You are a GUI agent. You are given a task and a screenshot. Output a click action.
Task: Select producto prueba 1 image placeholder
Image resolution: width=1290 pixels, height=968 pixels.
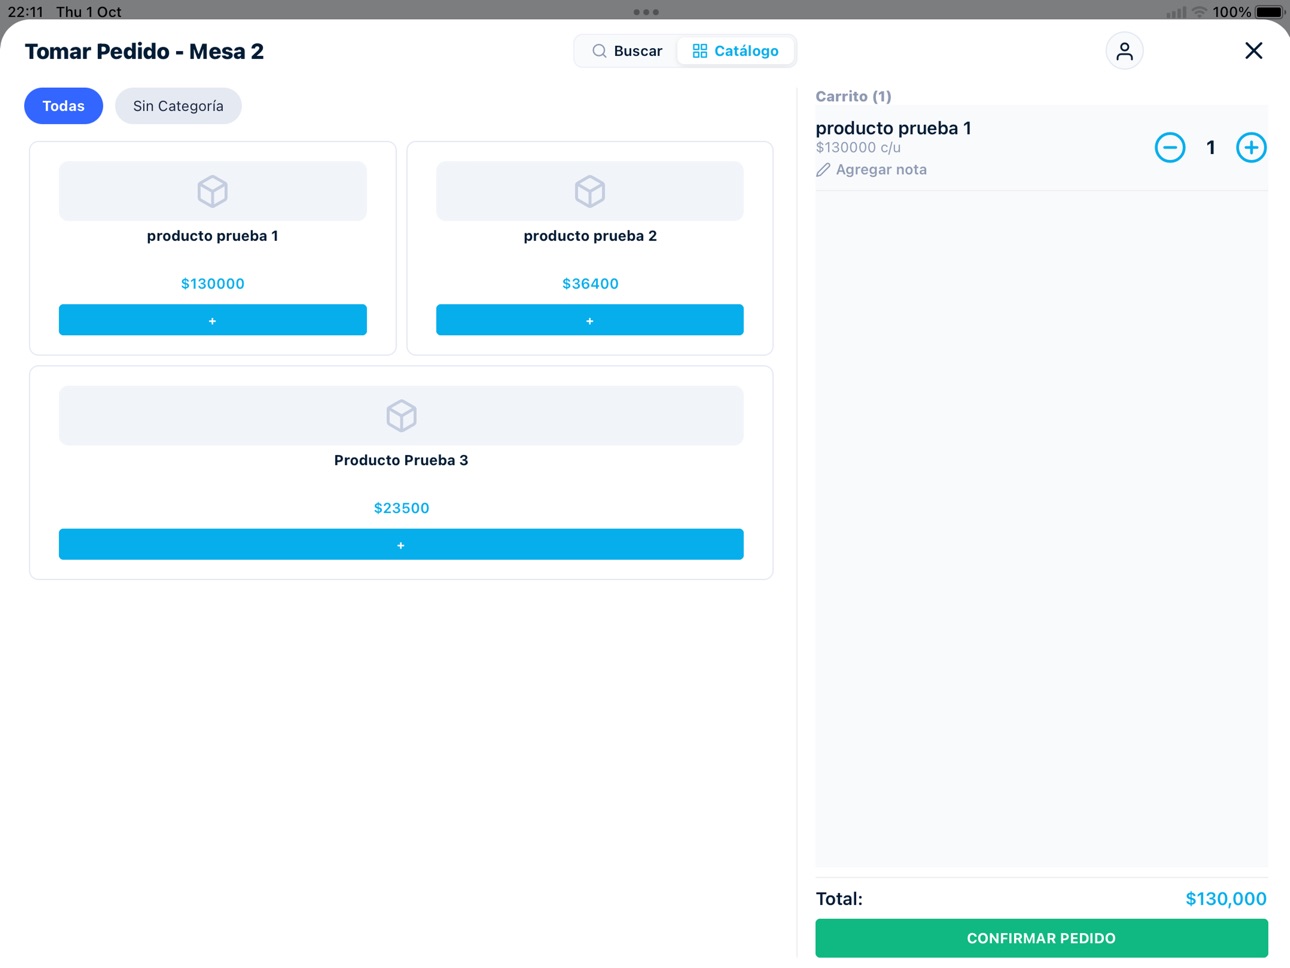coord(213,191)
